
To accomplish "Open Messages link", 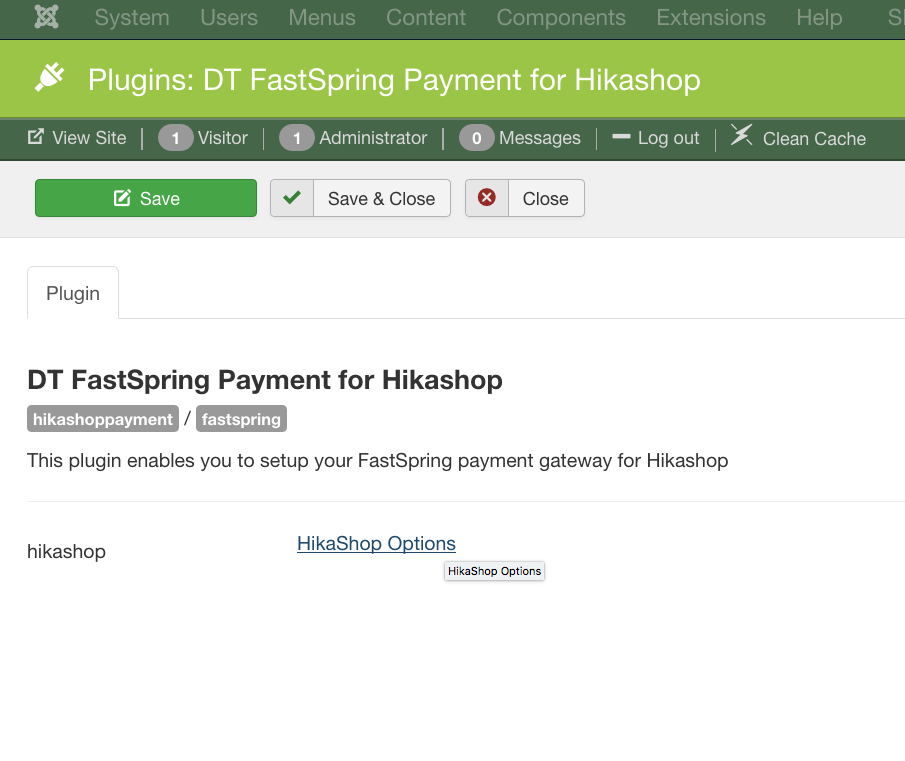I will coord(540,138).
